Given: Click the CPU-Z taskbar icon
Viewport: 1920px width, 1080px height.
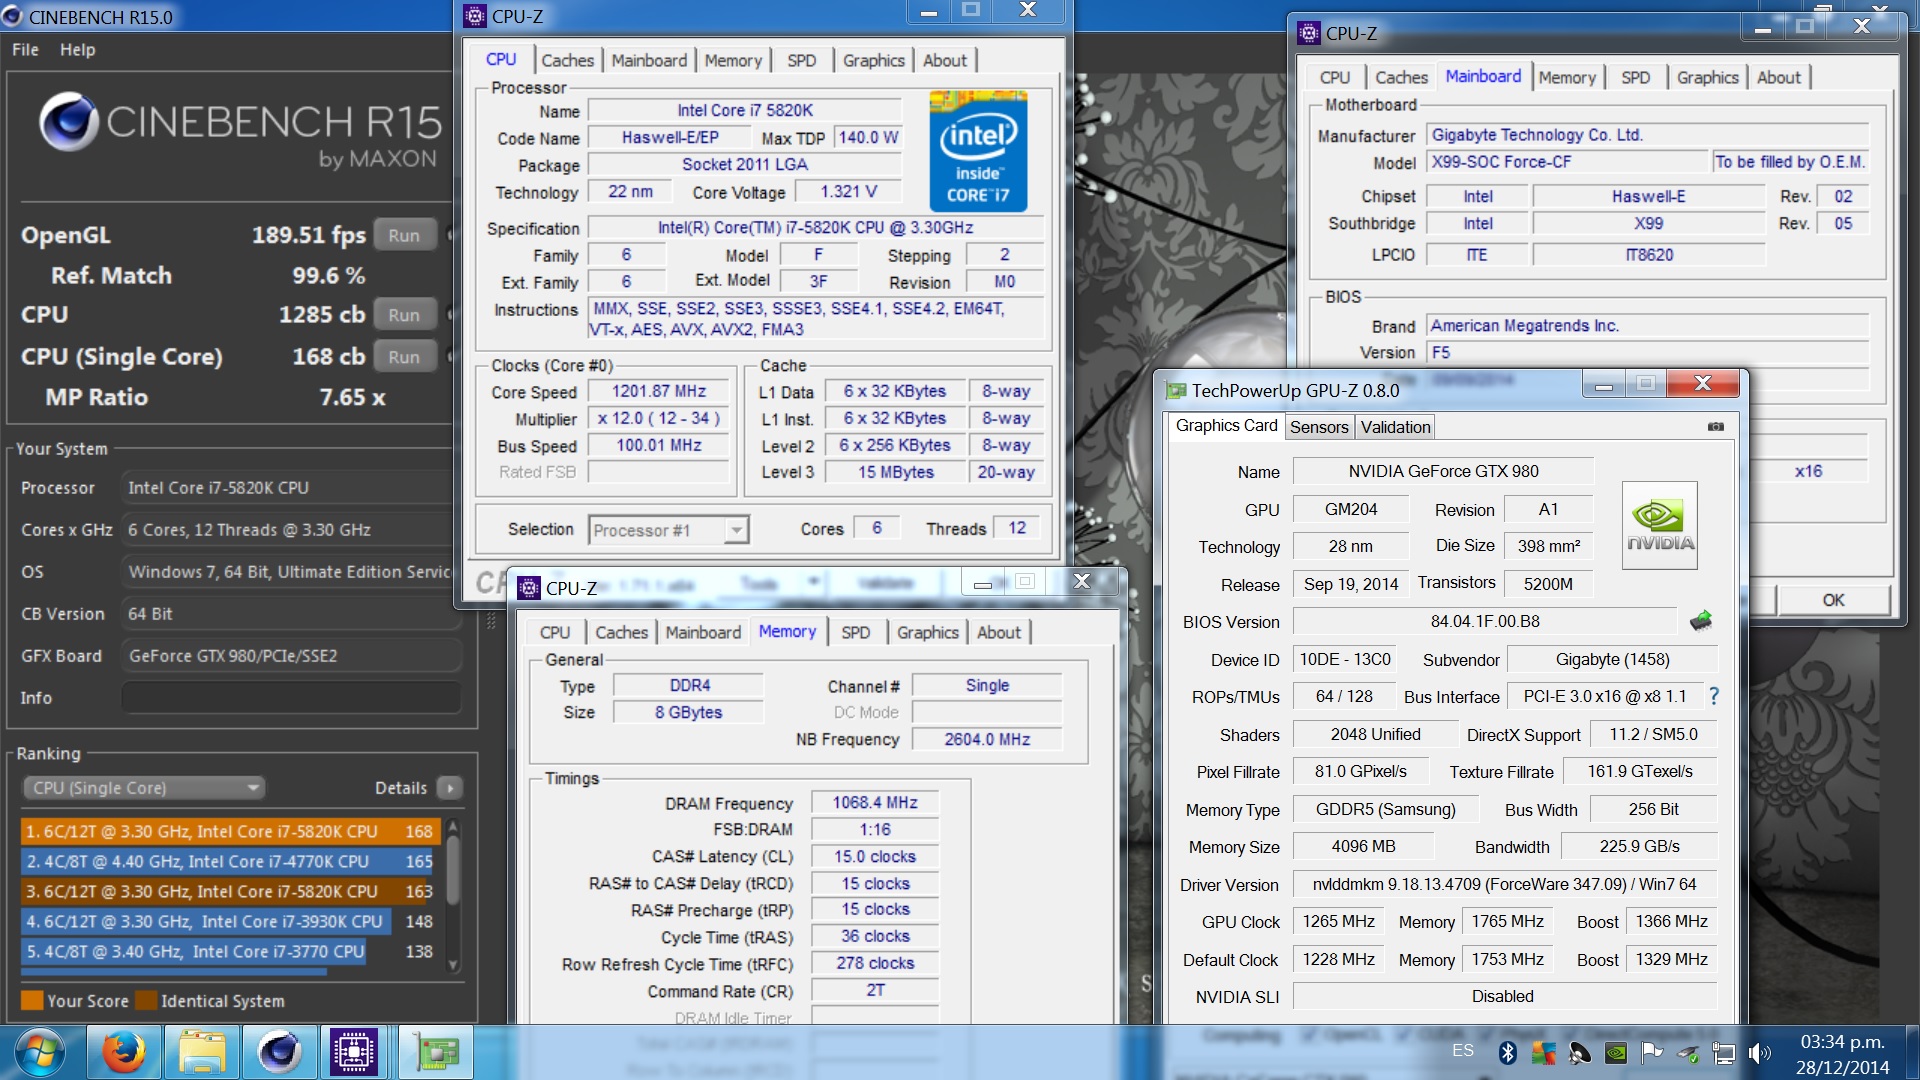Looking at the screenshot, I should pyautogui.click(x=354, y=1052).
